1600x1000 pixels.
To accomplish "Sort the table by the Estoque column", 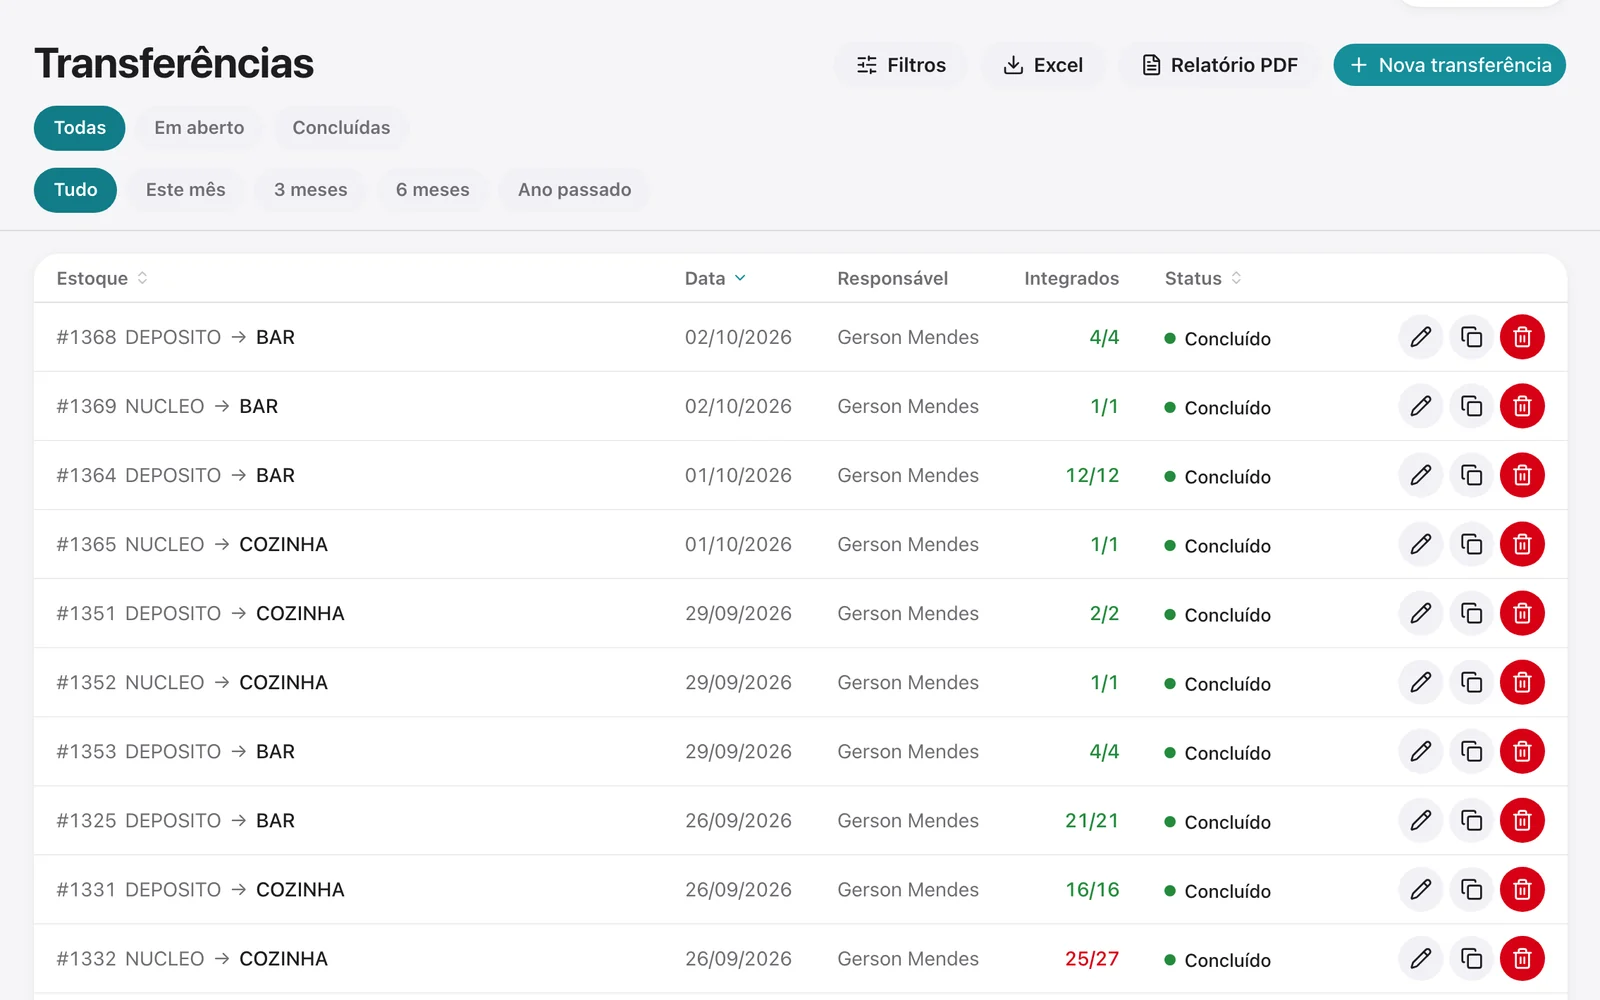I will [x=102, y=278].
